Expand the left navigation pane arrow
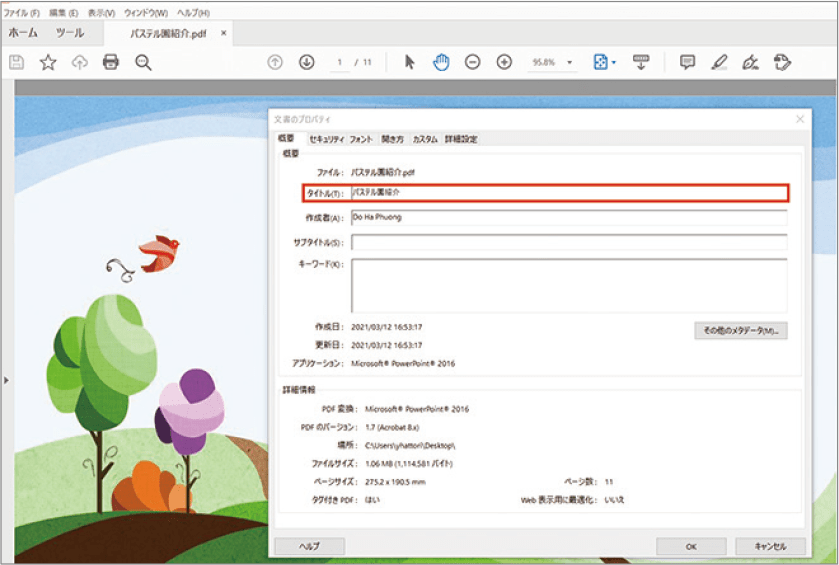 point(6,380)
